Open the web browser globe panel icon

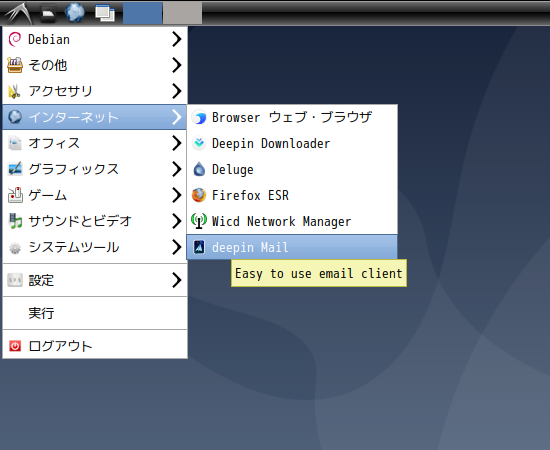(x=75, y=13)
